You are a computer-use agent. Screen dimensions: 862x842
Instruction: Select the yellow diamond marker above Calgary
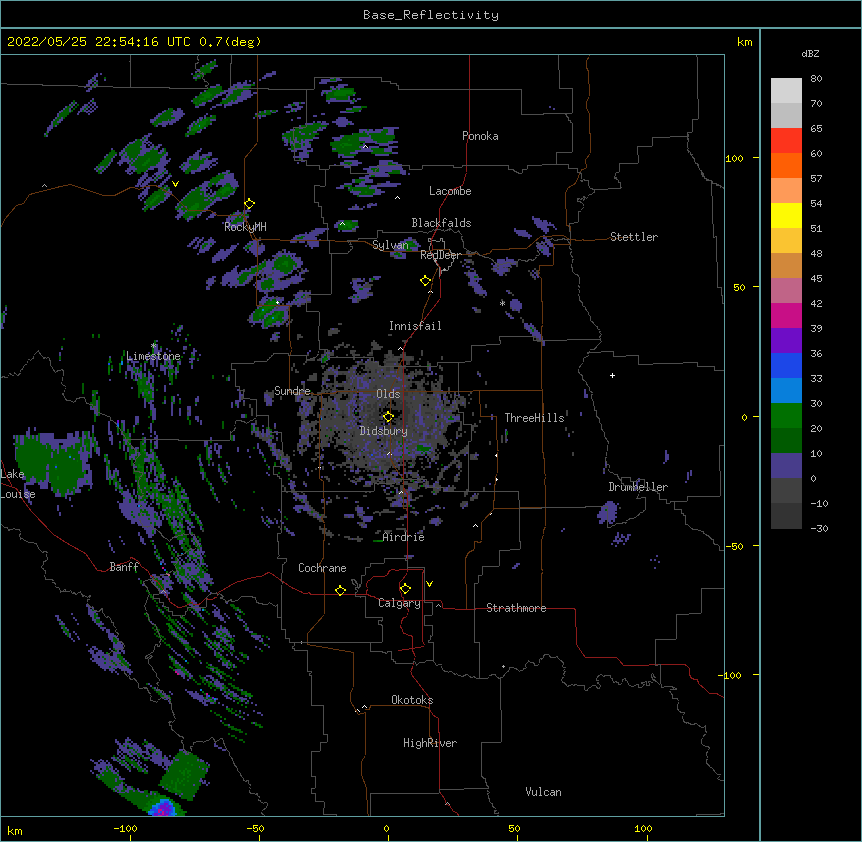coord(405,589)
